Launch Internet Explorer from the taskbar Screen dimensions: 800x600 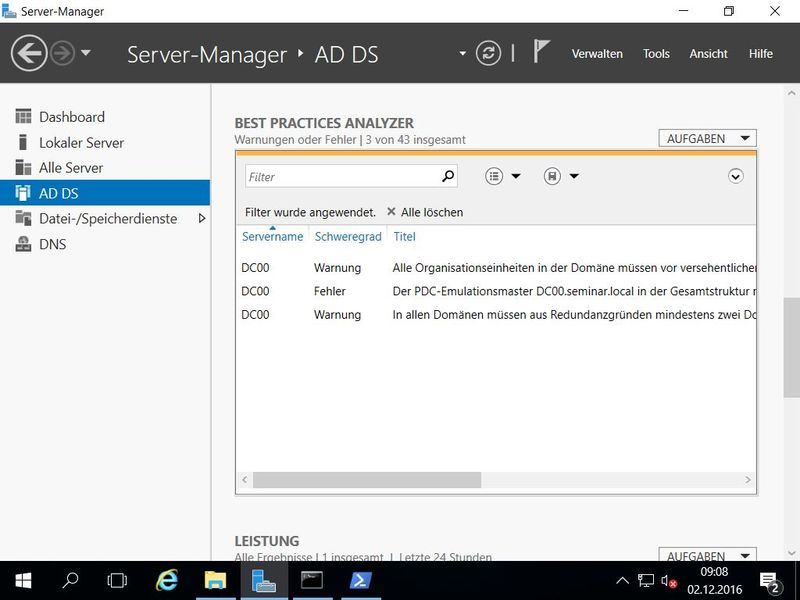167,580
